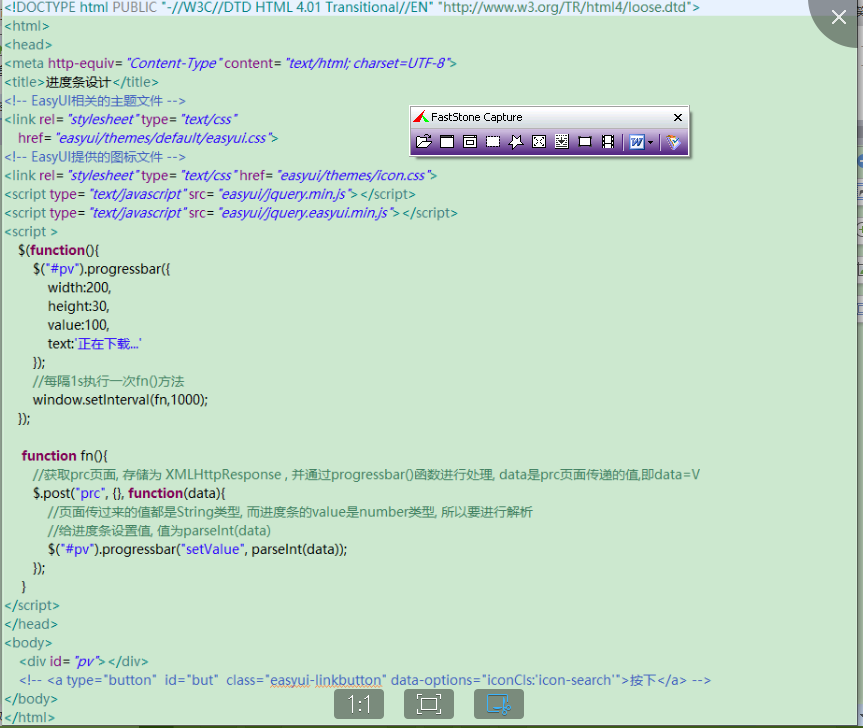Select Capture Fixed Region tool
863x728 pixels.
coord(585,142)
